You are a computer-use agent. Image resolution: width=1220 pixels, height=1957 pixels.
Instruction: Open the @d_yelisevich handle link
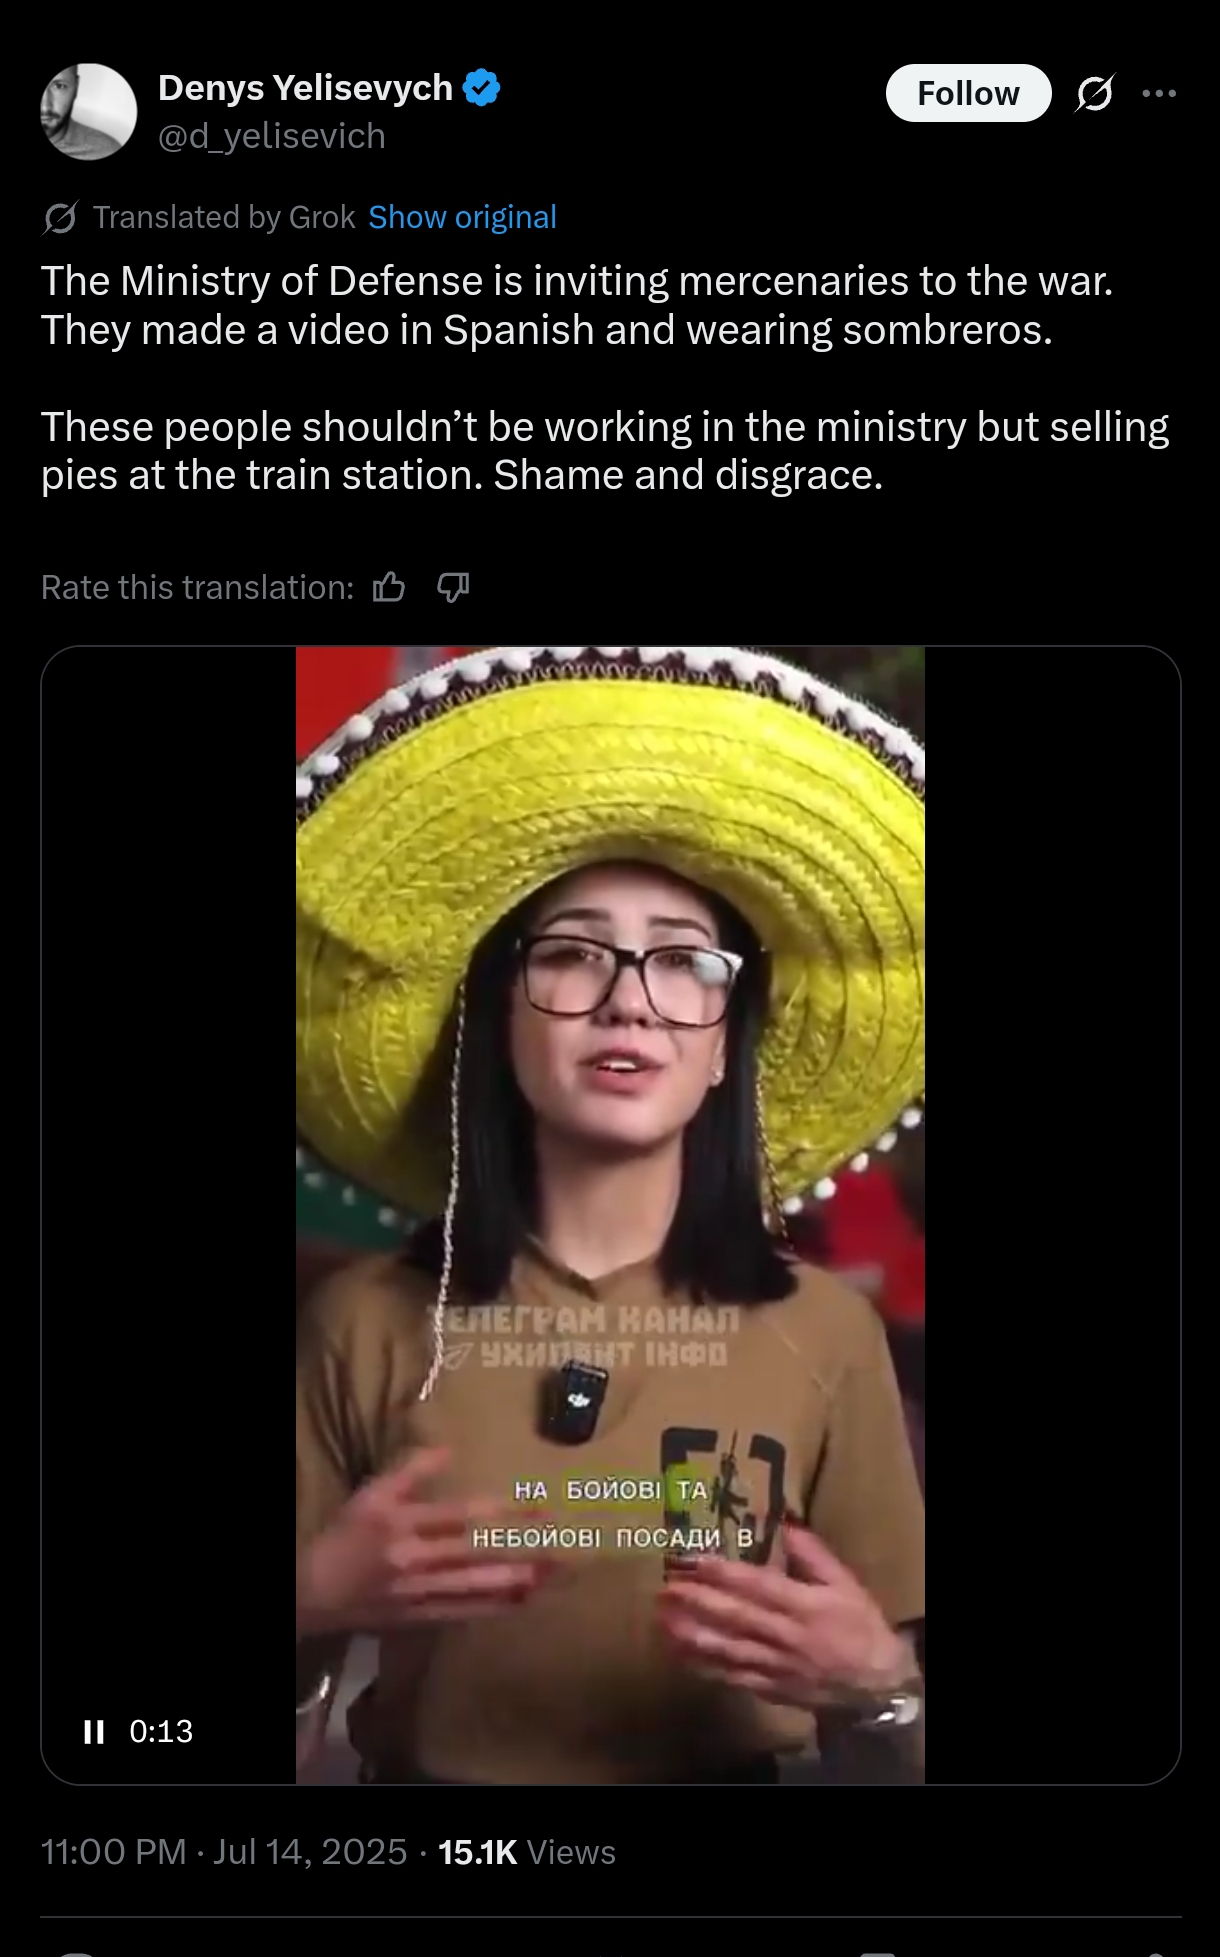pyautogui.click(x=272, y=136)
